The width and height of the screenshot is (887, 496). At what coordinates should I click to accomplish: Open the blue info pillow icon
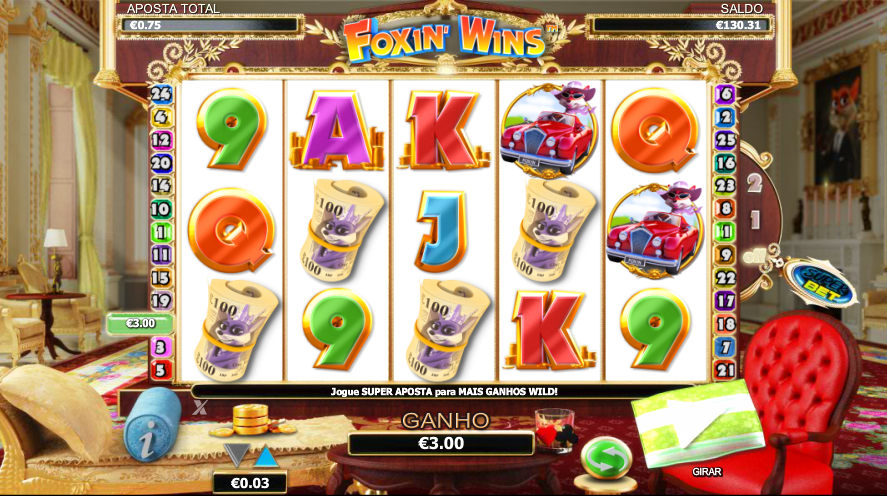point(152,424)
